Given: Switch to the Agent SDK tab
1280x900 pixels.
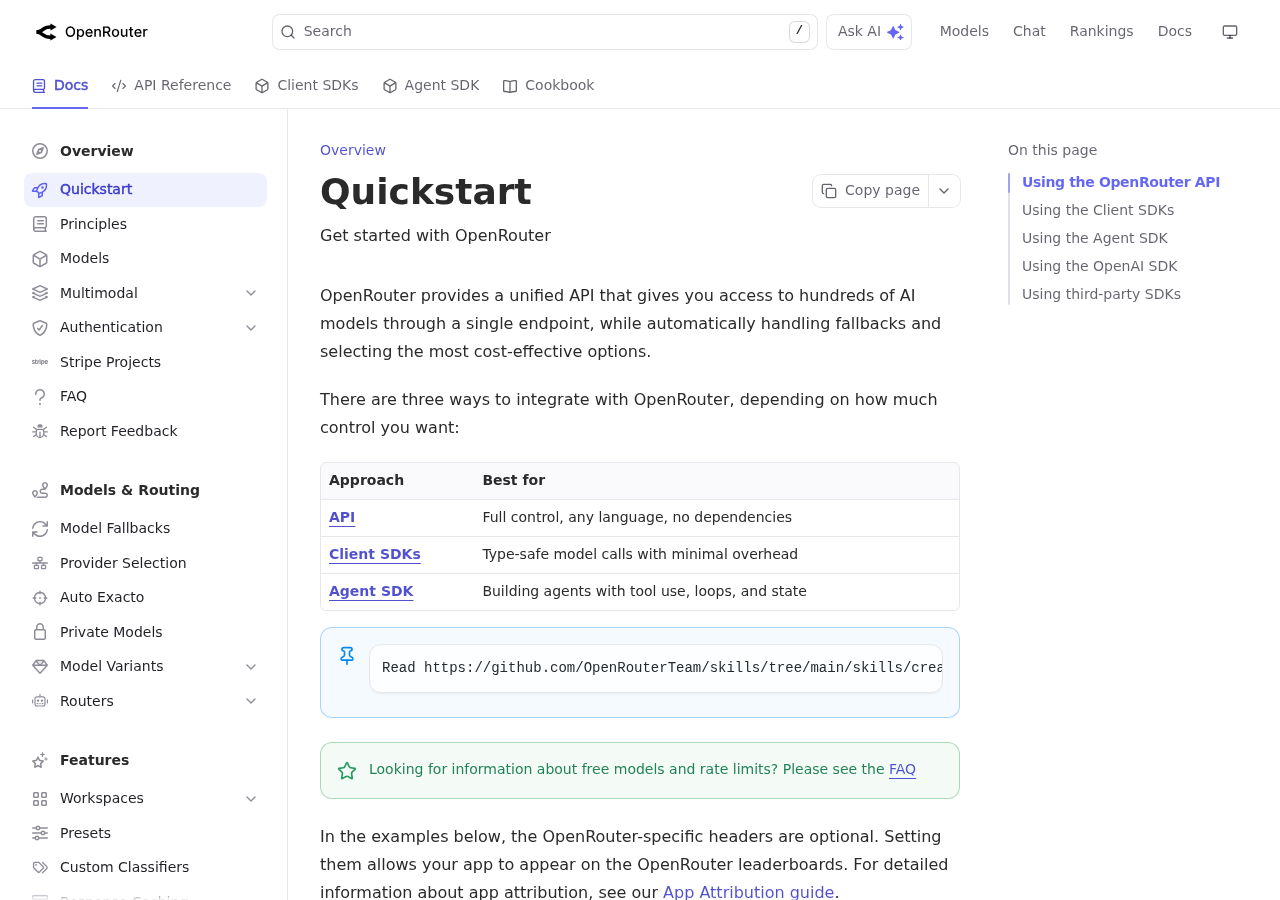Looking at the screenshot, I should point(431,86).
